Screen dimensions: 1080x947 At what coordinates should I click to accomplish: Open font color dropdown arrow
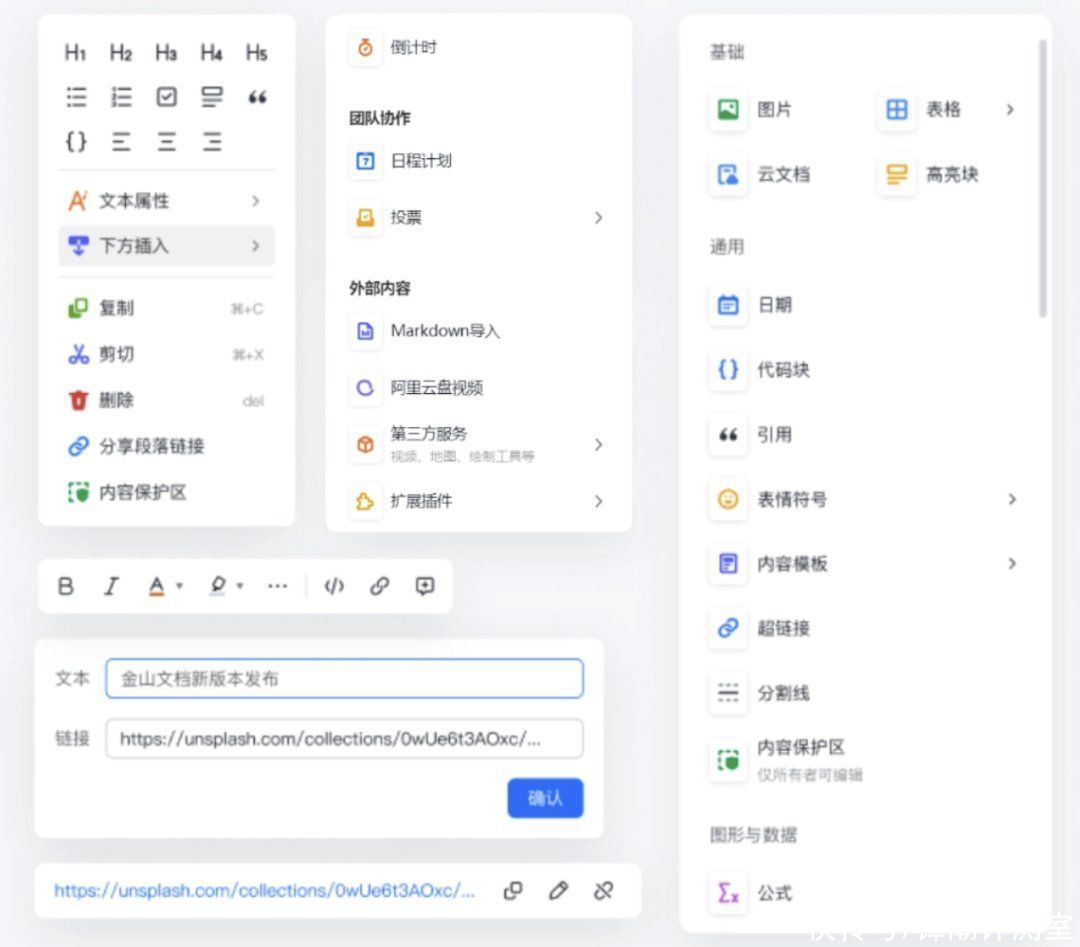[x=179, y=586]
